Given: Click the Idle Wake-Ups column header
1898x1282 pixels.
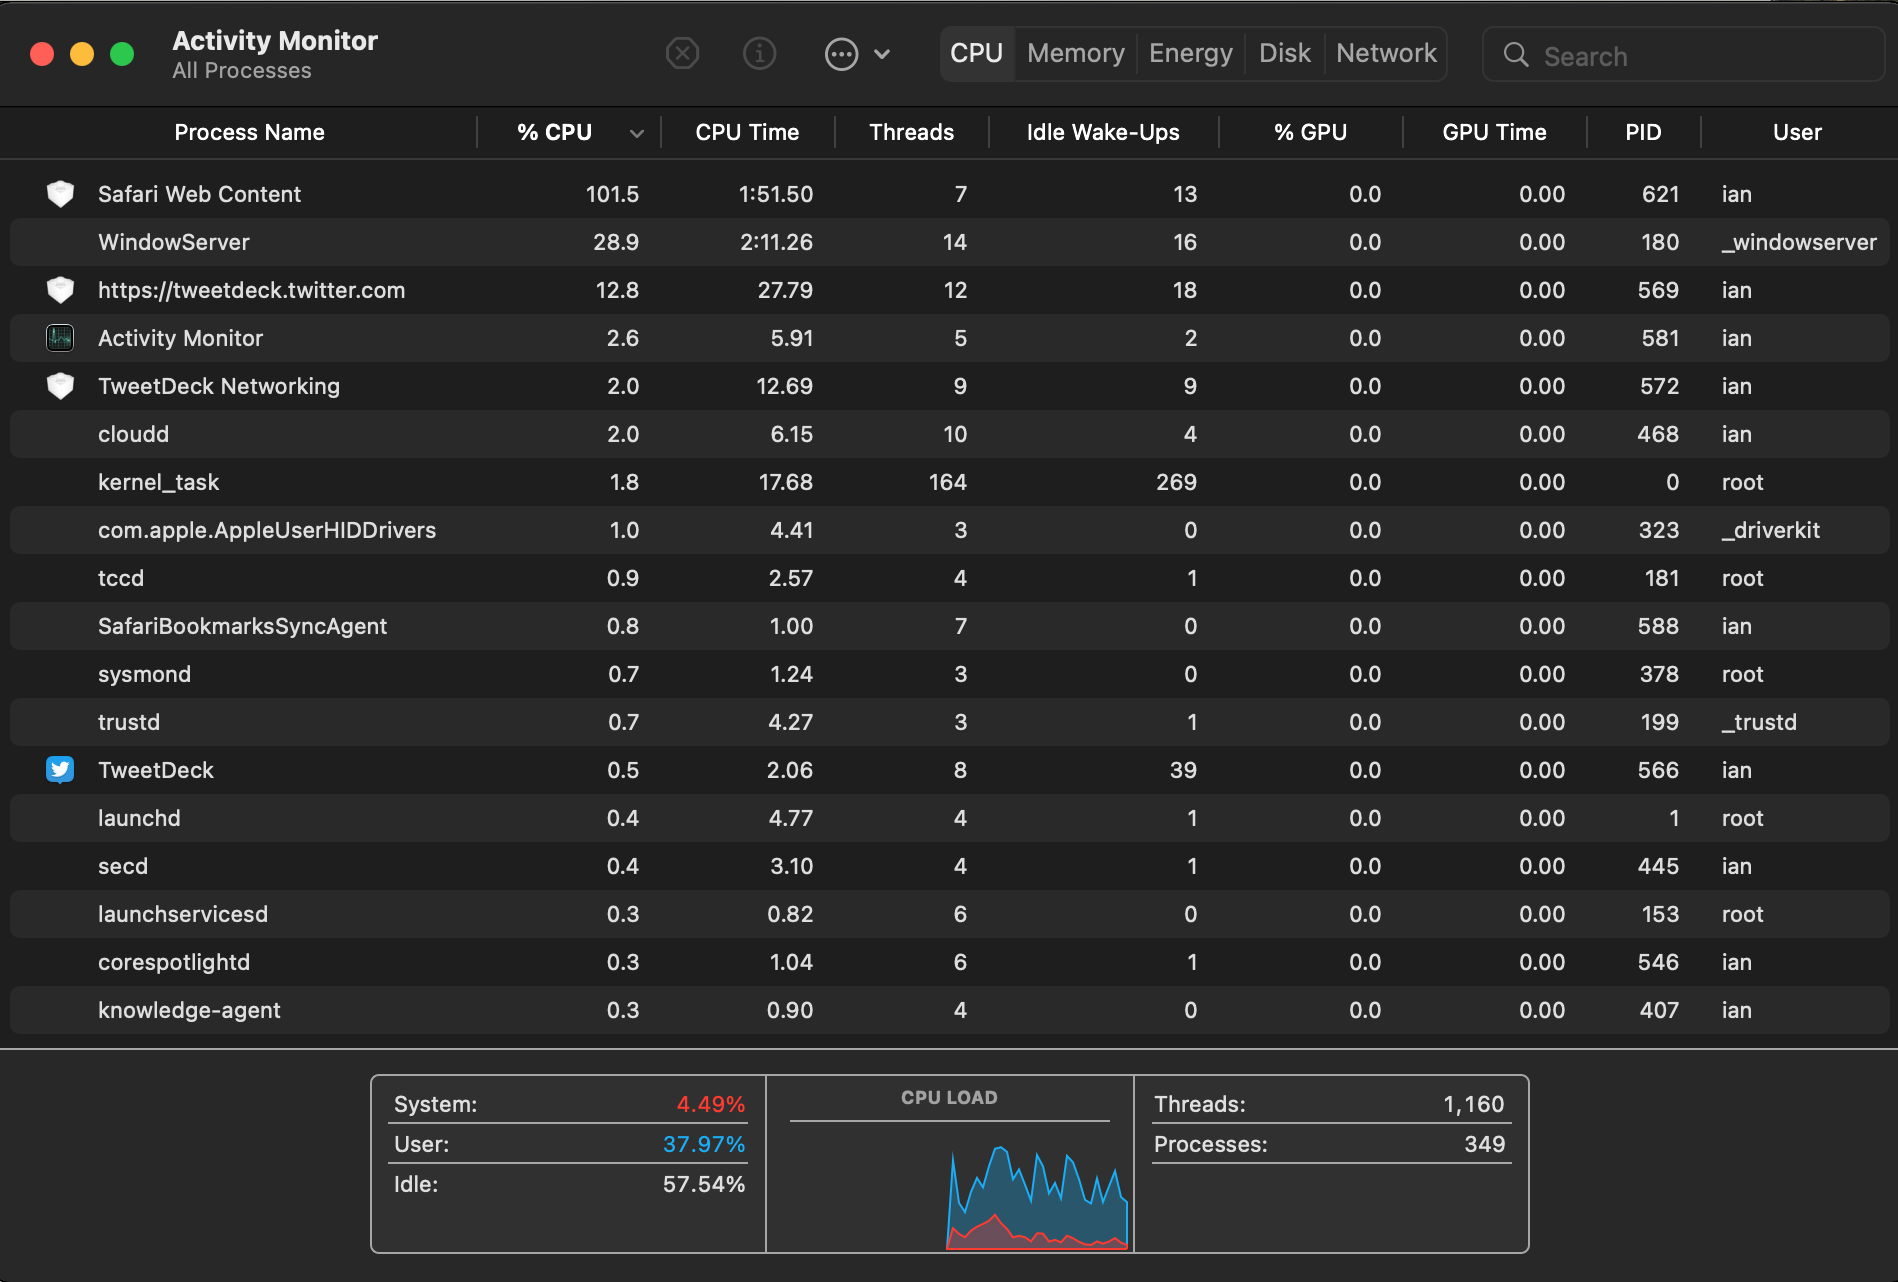Looking at the screenshot, I should point(1102,132).
